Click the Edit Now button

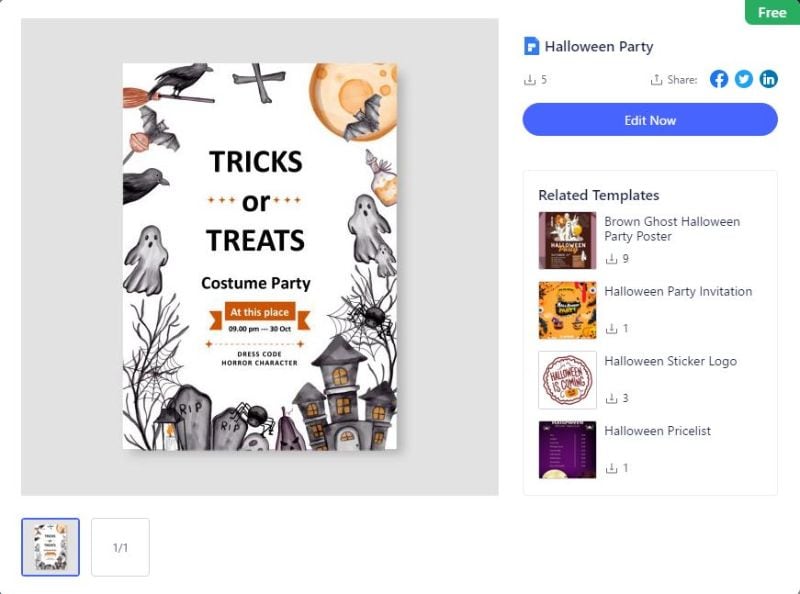(x=650, y=120)
